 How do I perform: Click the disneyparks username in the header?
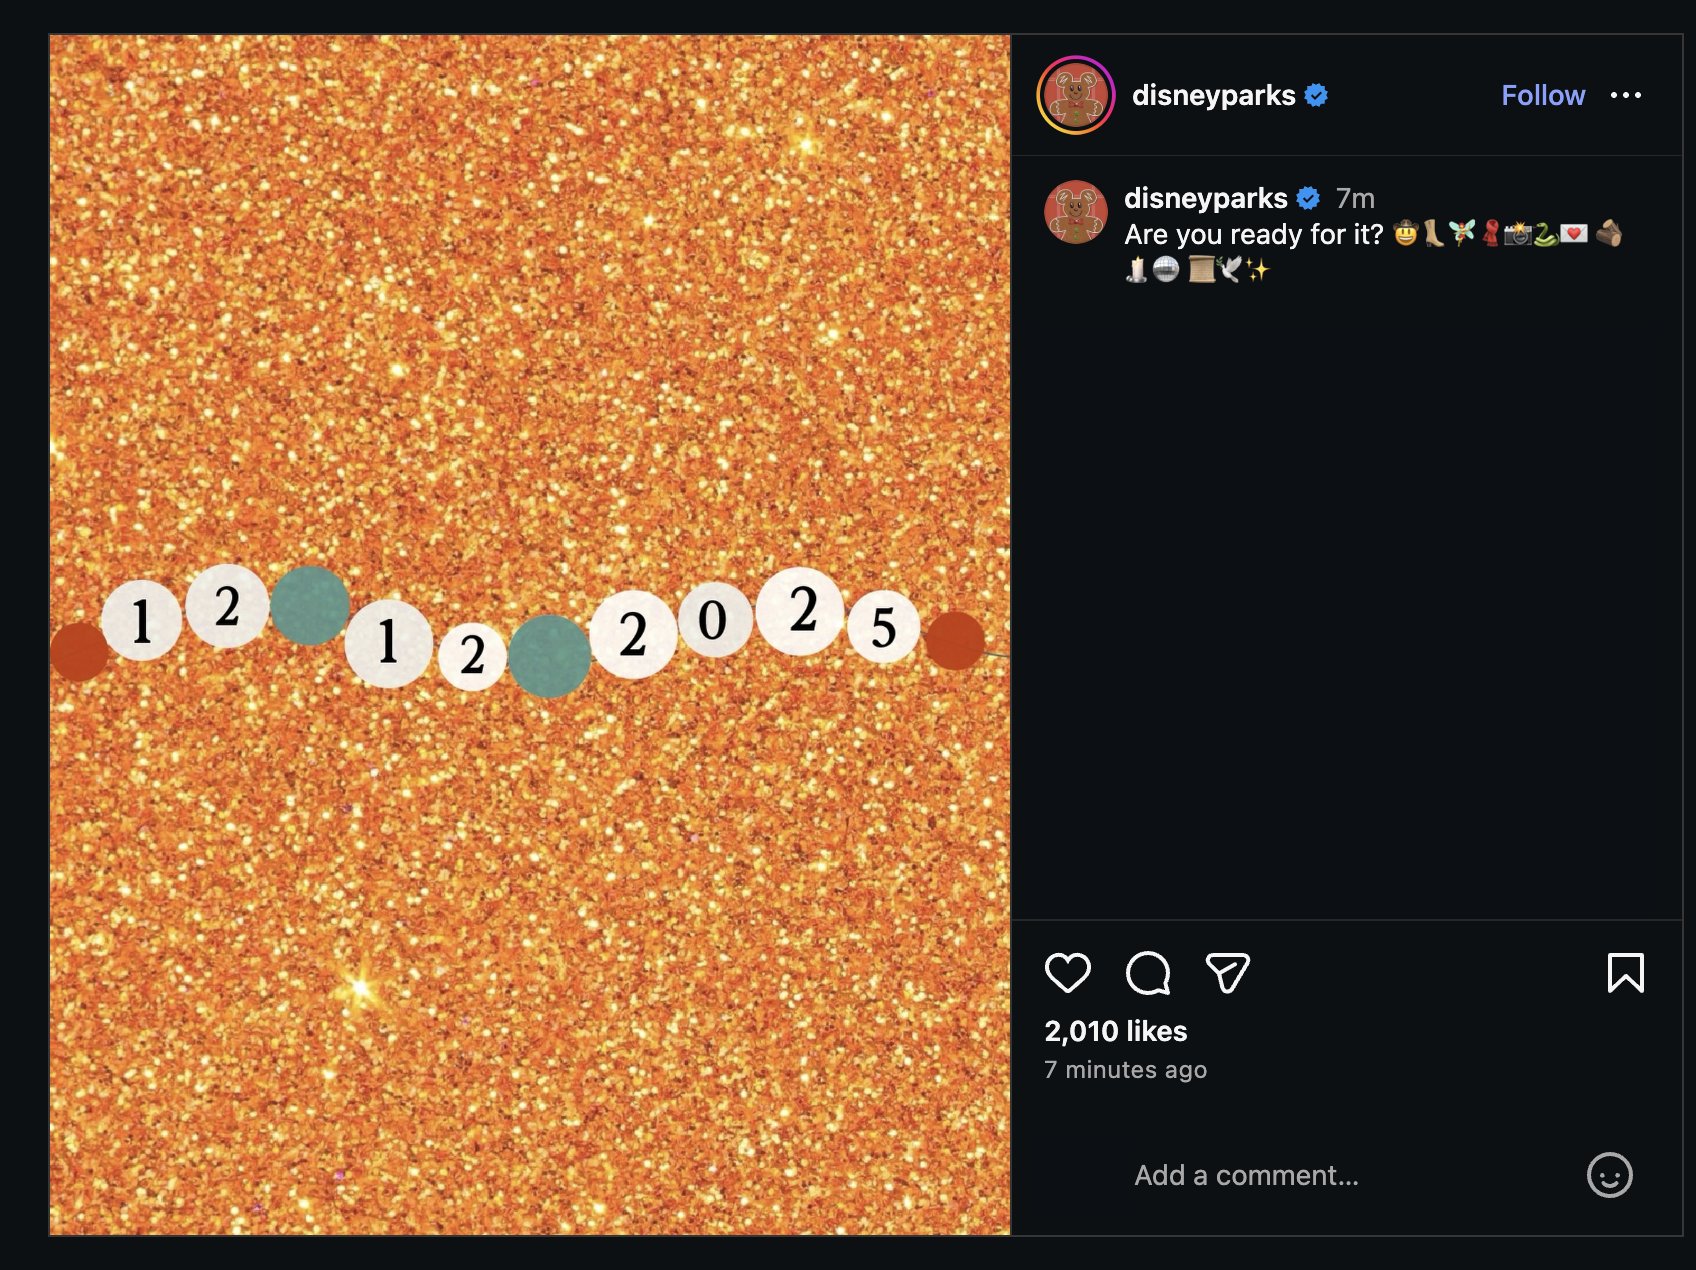click(1213, 95)
